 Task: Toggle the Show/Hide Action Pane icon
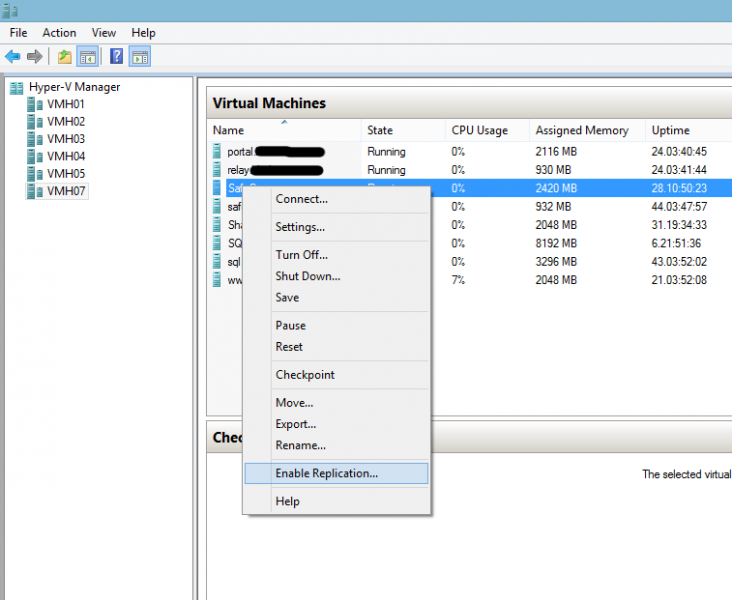click(140, 56)
